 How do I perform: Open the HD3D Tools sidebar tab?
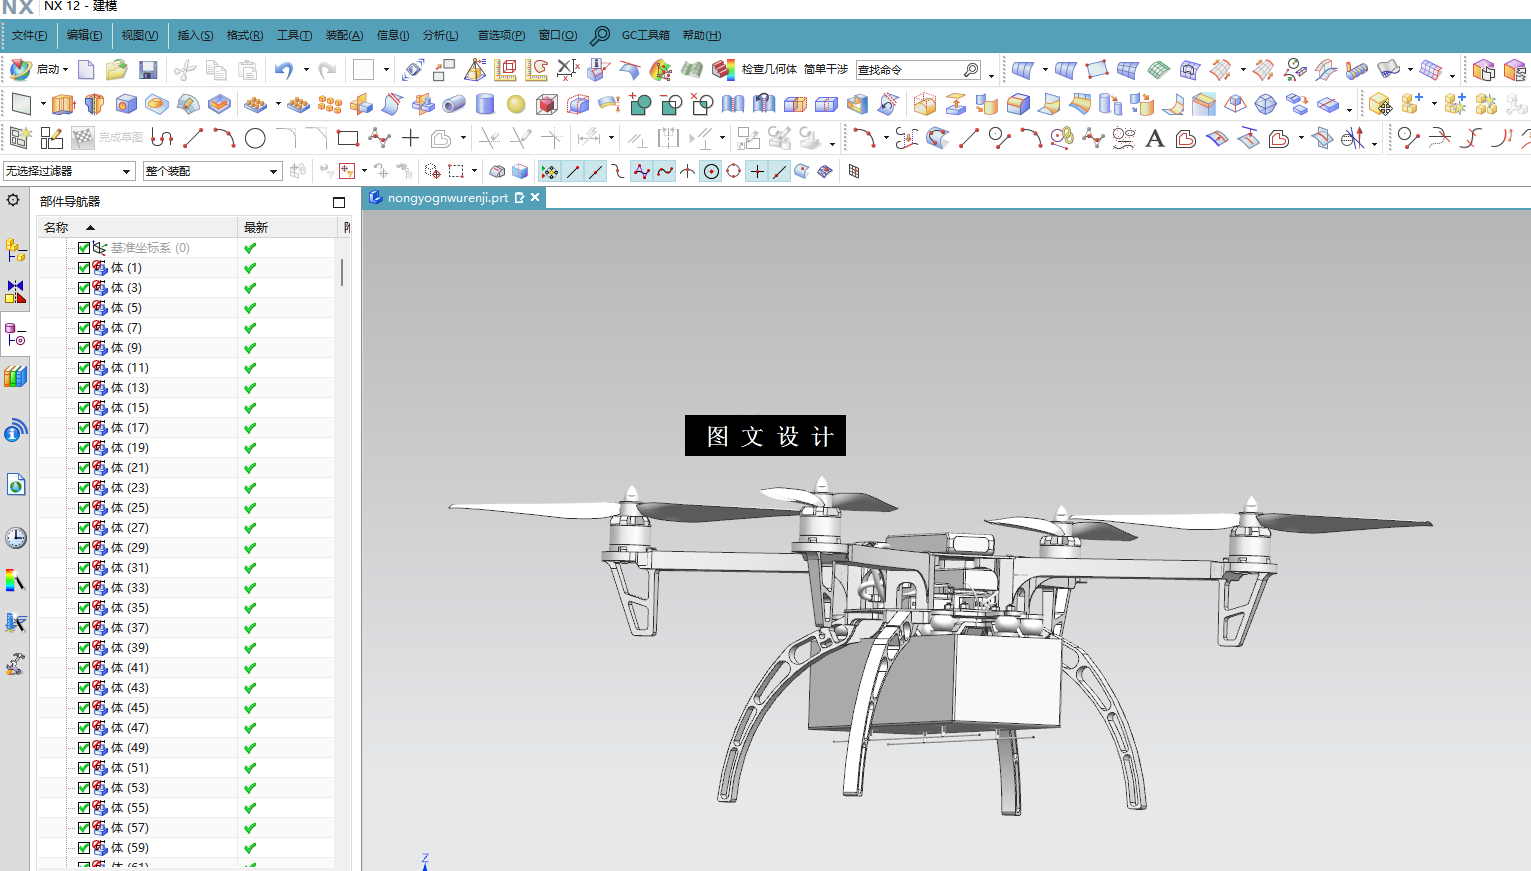(15, 431)
